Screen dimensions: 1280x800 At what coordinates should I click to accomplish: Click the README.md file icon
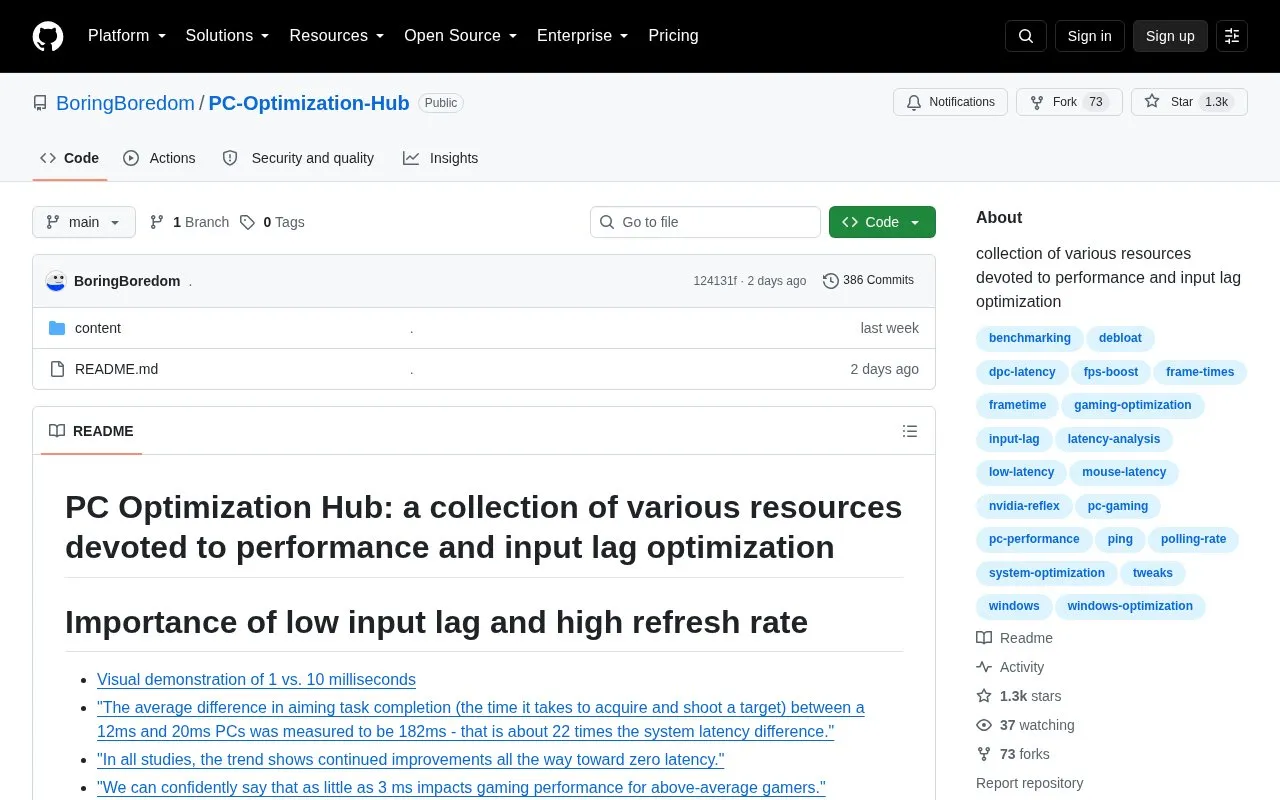[x=57, y=369]
